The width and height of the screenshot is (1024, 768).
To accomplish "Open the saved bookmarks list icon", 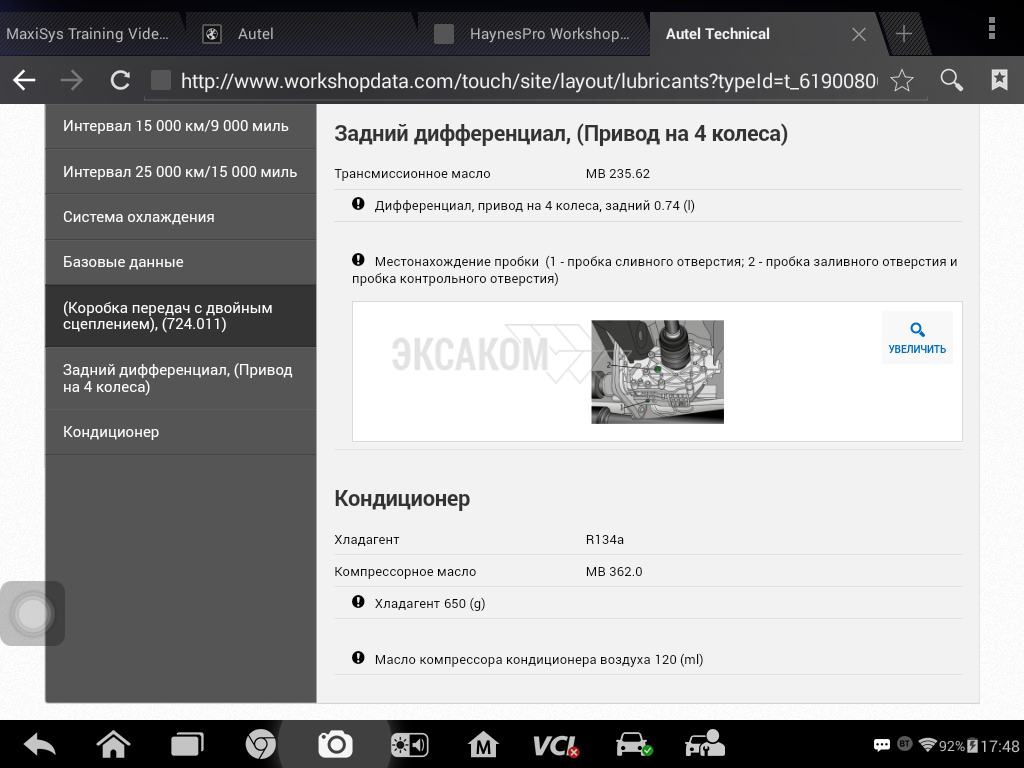I will (x=999, y=81).
